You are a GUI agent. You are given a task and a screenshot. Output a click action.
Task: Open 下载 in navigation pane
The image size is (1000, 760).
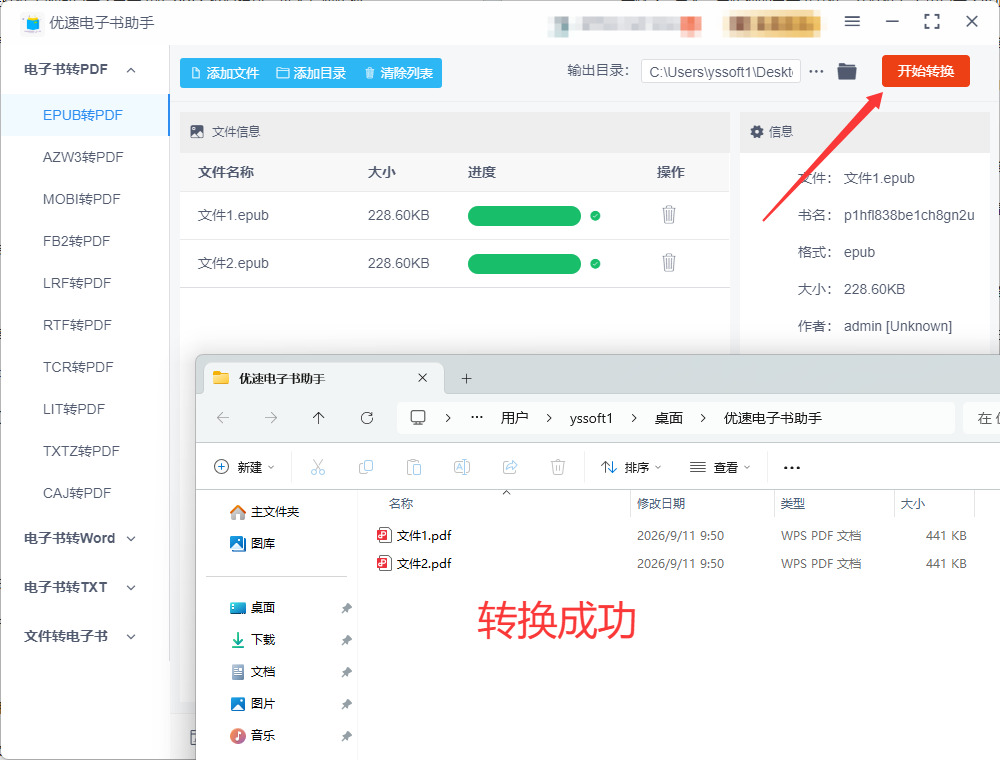(253, 639)
